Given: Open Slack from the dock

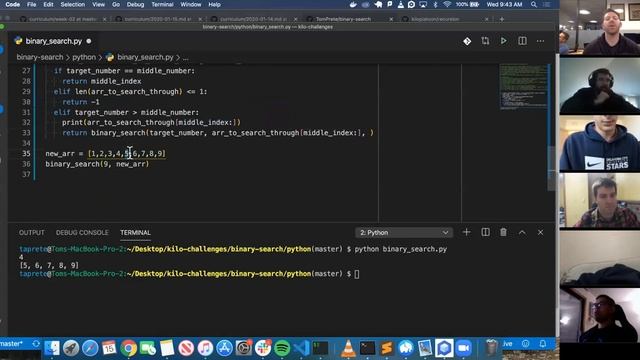Looking at the screenshot, I should (263, 348).
